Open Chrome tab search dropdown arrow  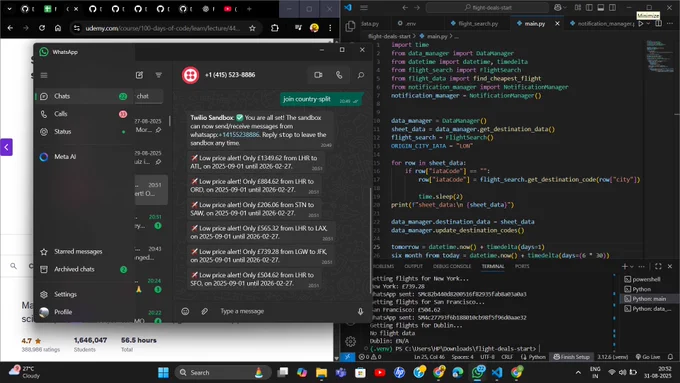tap(9, 9)
